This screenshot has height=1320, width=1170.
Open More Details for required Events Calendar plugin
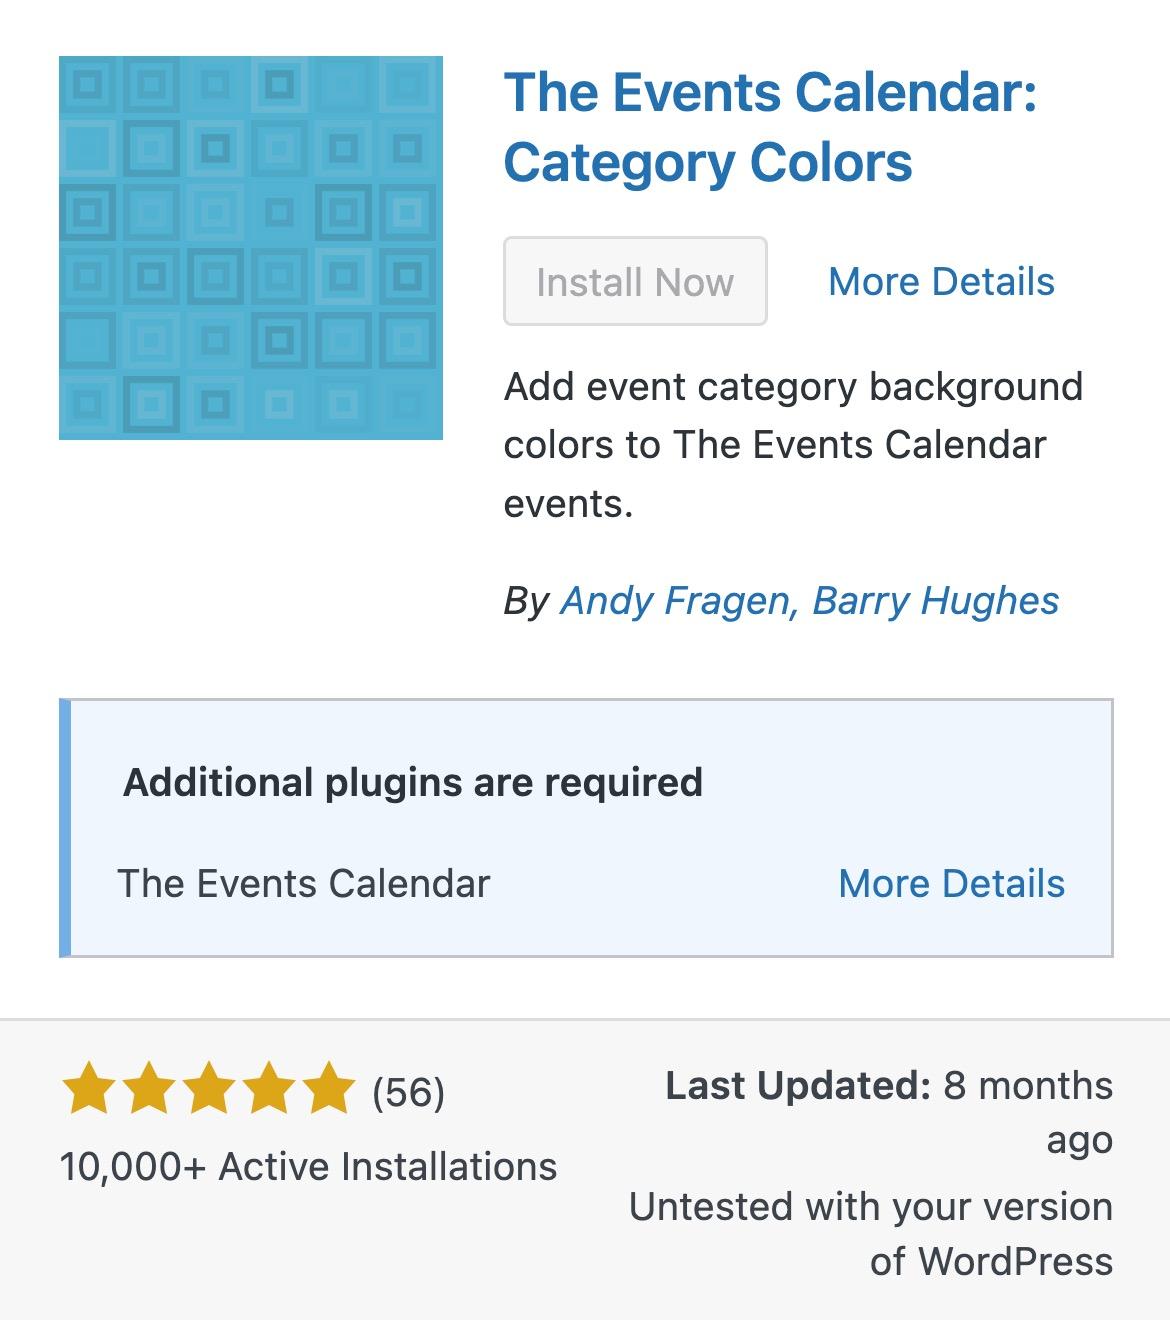tap(951, 884)
